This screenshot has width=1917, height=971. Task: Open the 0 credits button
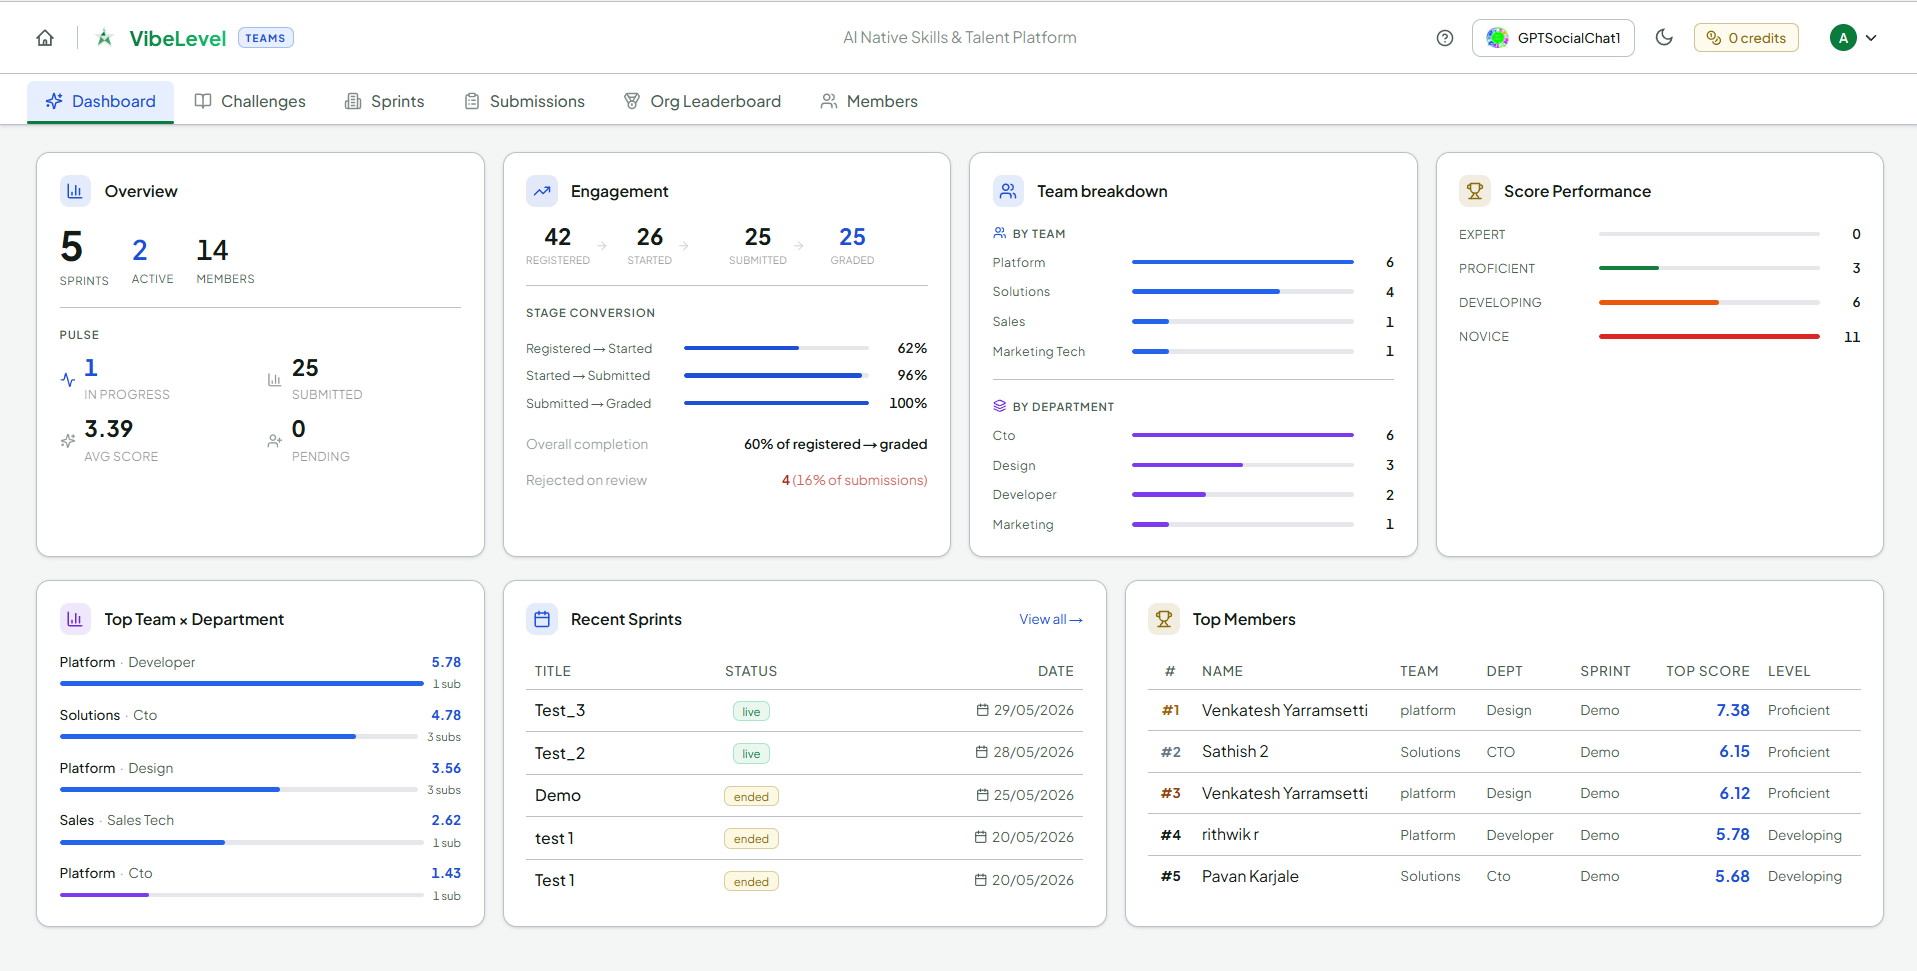click(x=1746, y=38)
